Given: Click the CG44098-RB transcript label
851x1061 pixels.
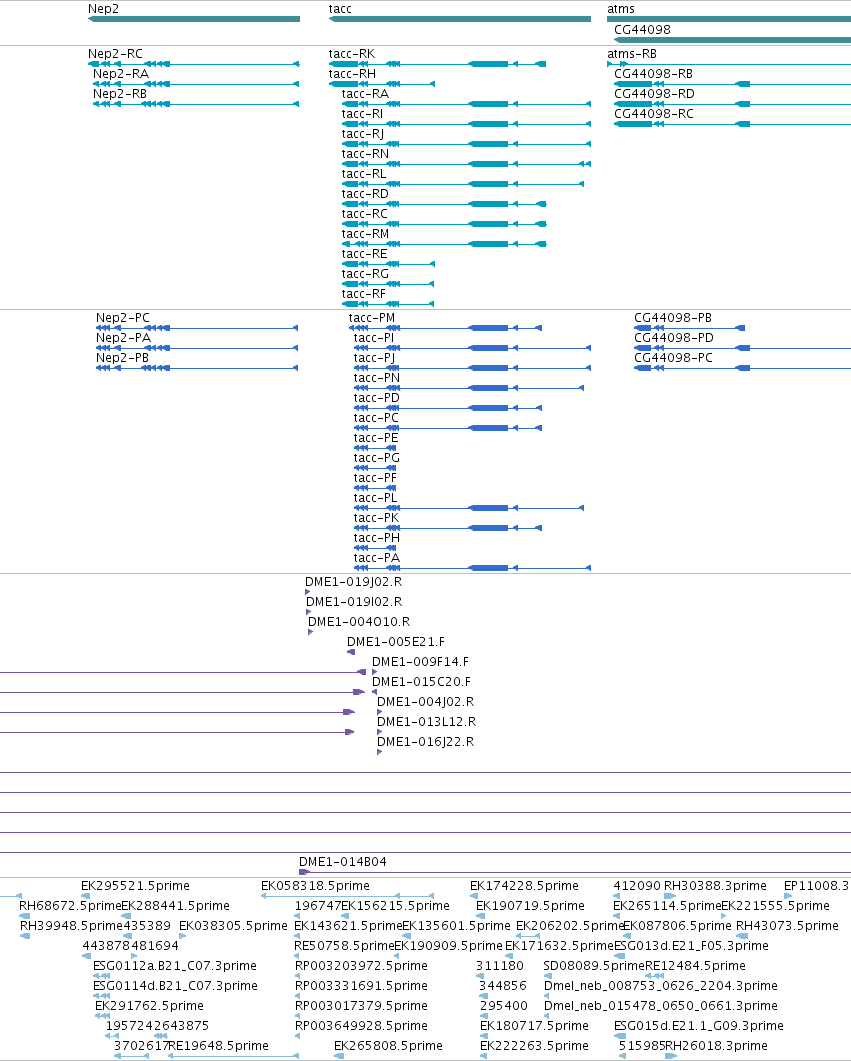Looking at the screenshot, I should 653,74.
